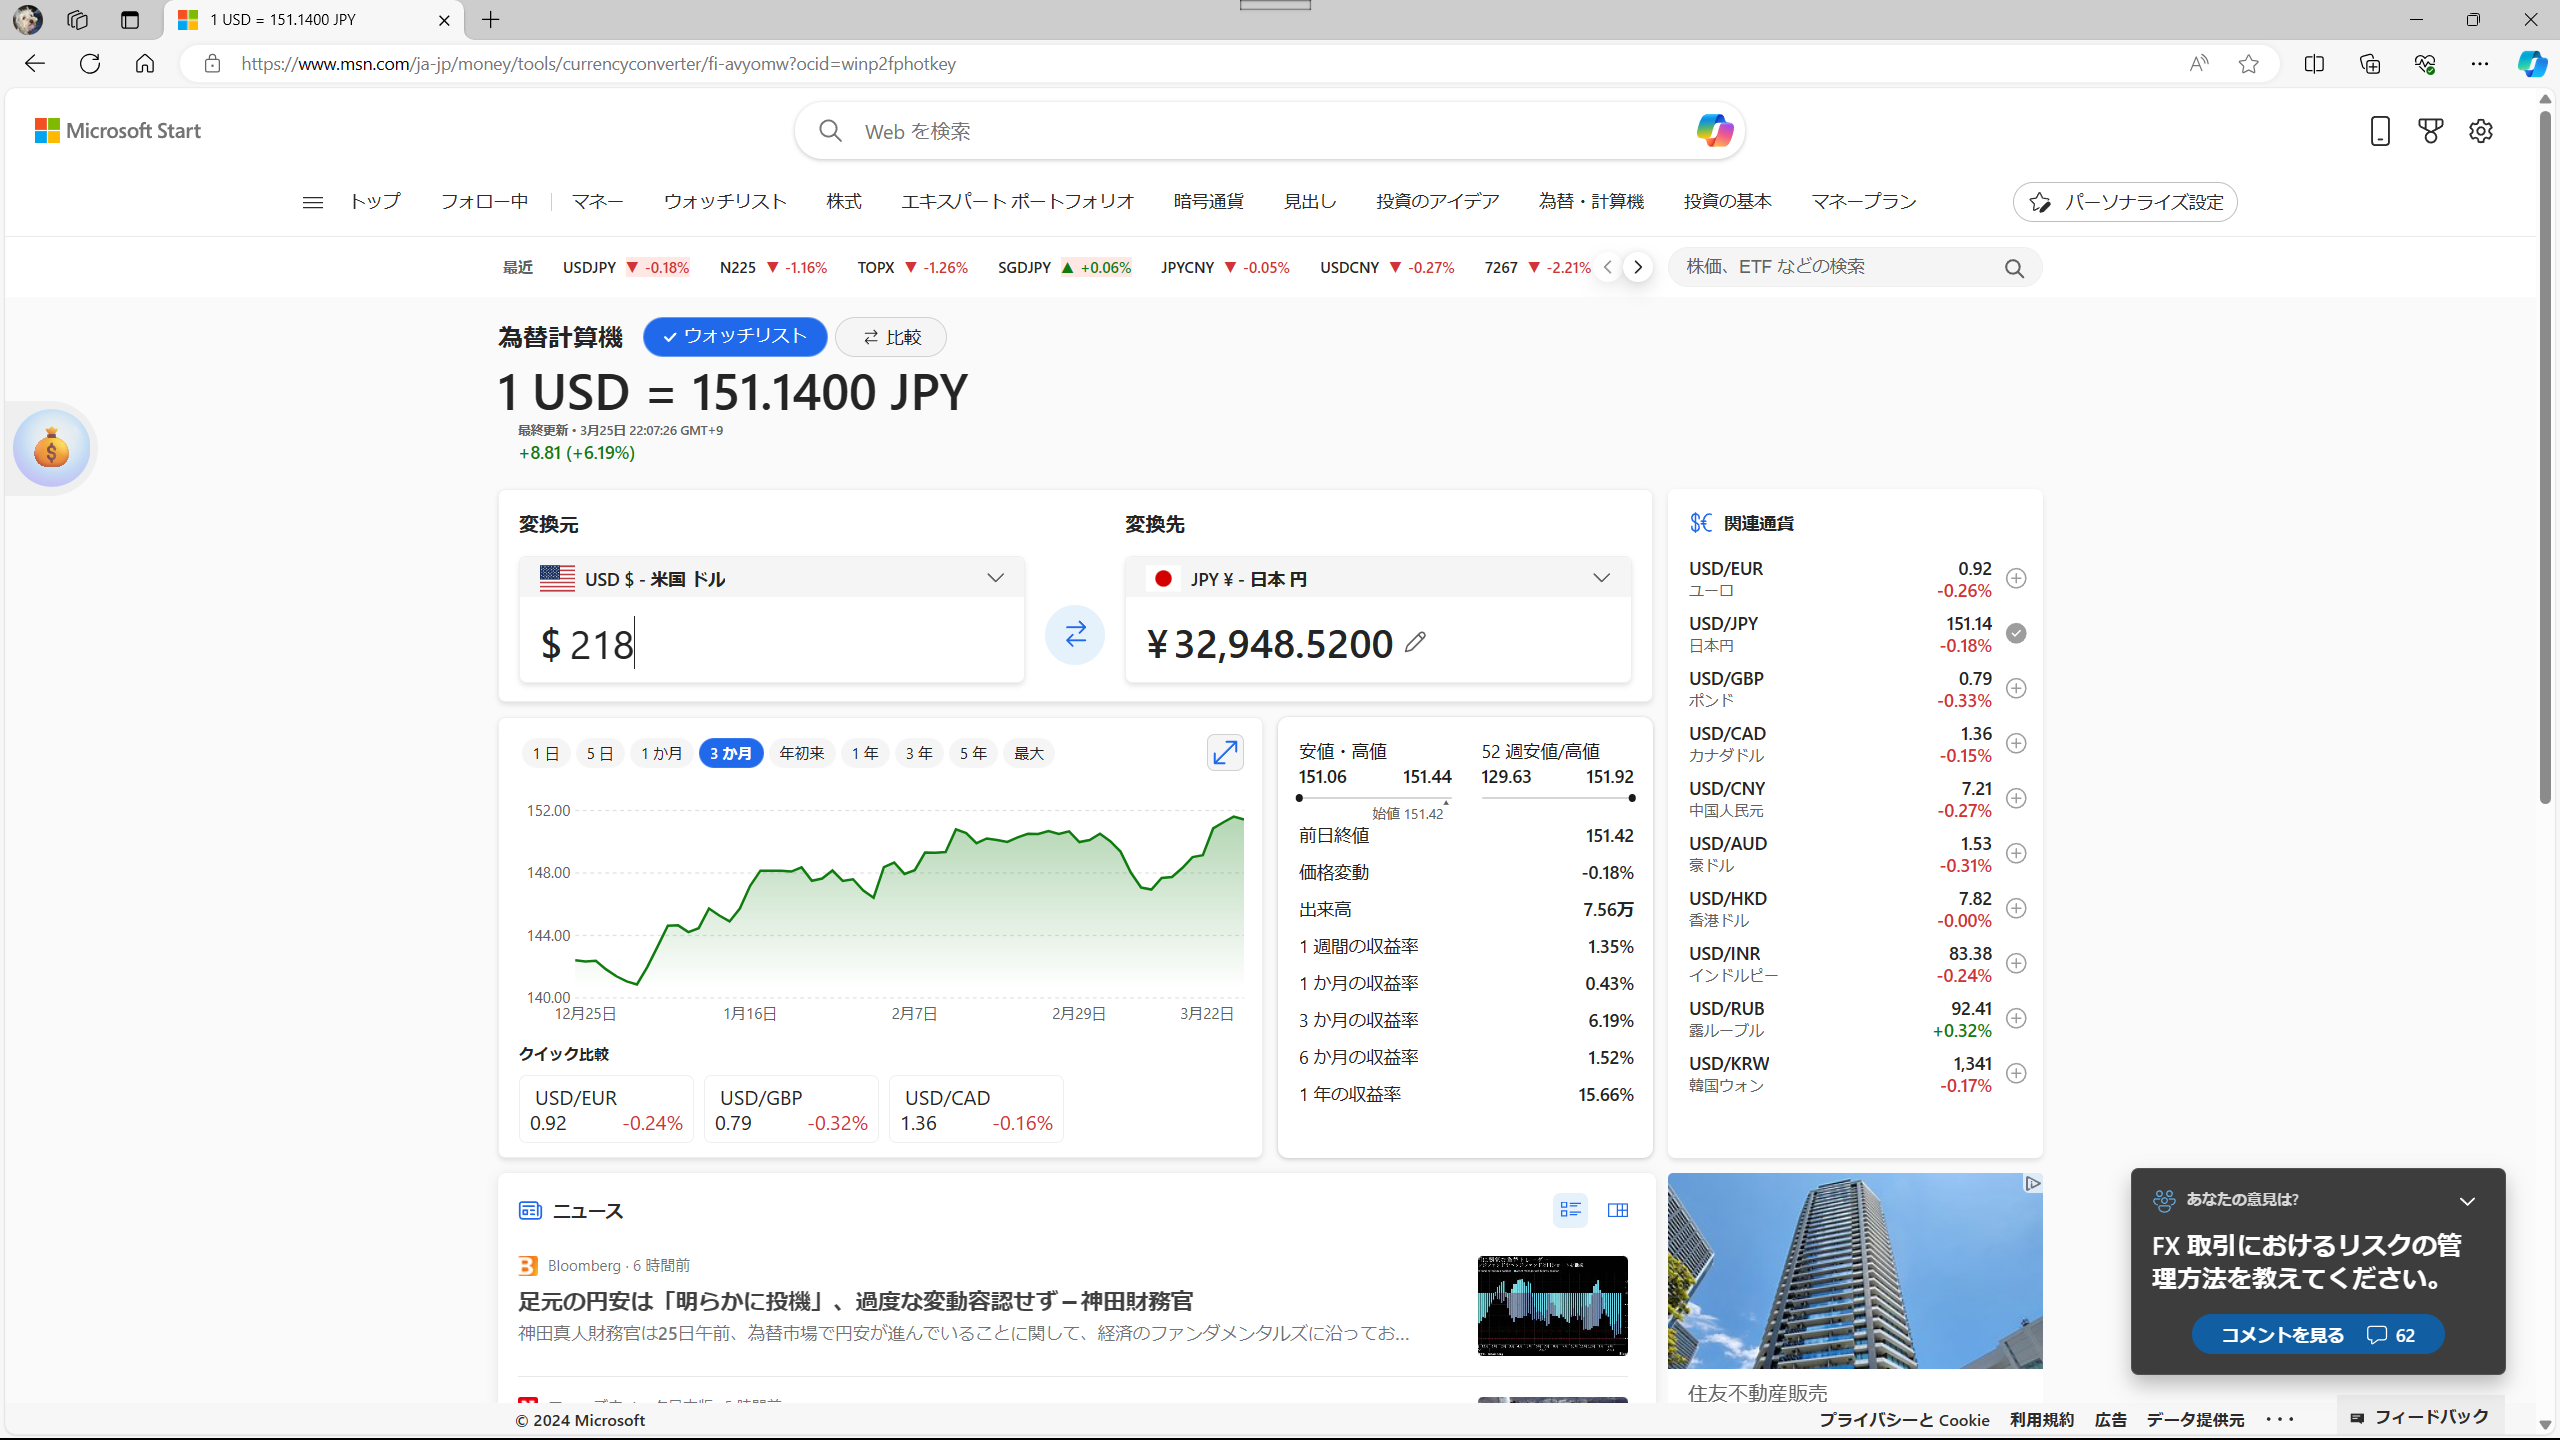This screenshot has height=1440, width=2560.
Task: Open Edge Settings and more menu
Action: 2480,64
